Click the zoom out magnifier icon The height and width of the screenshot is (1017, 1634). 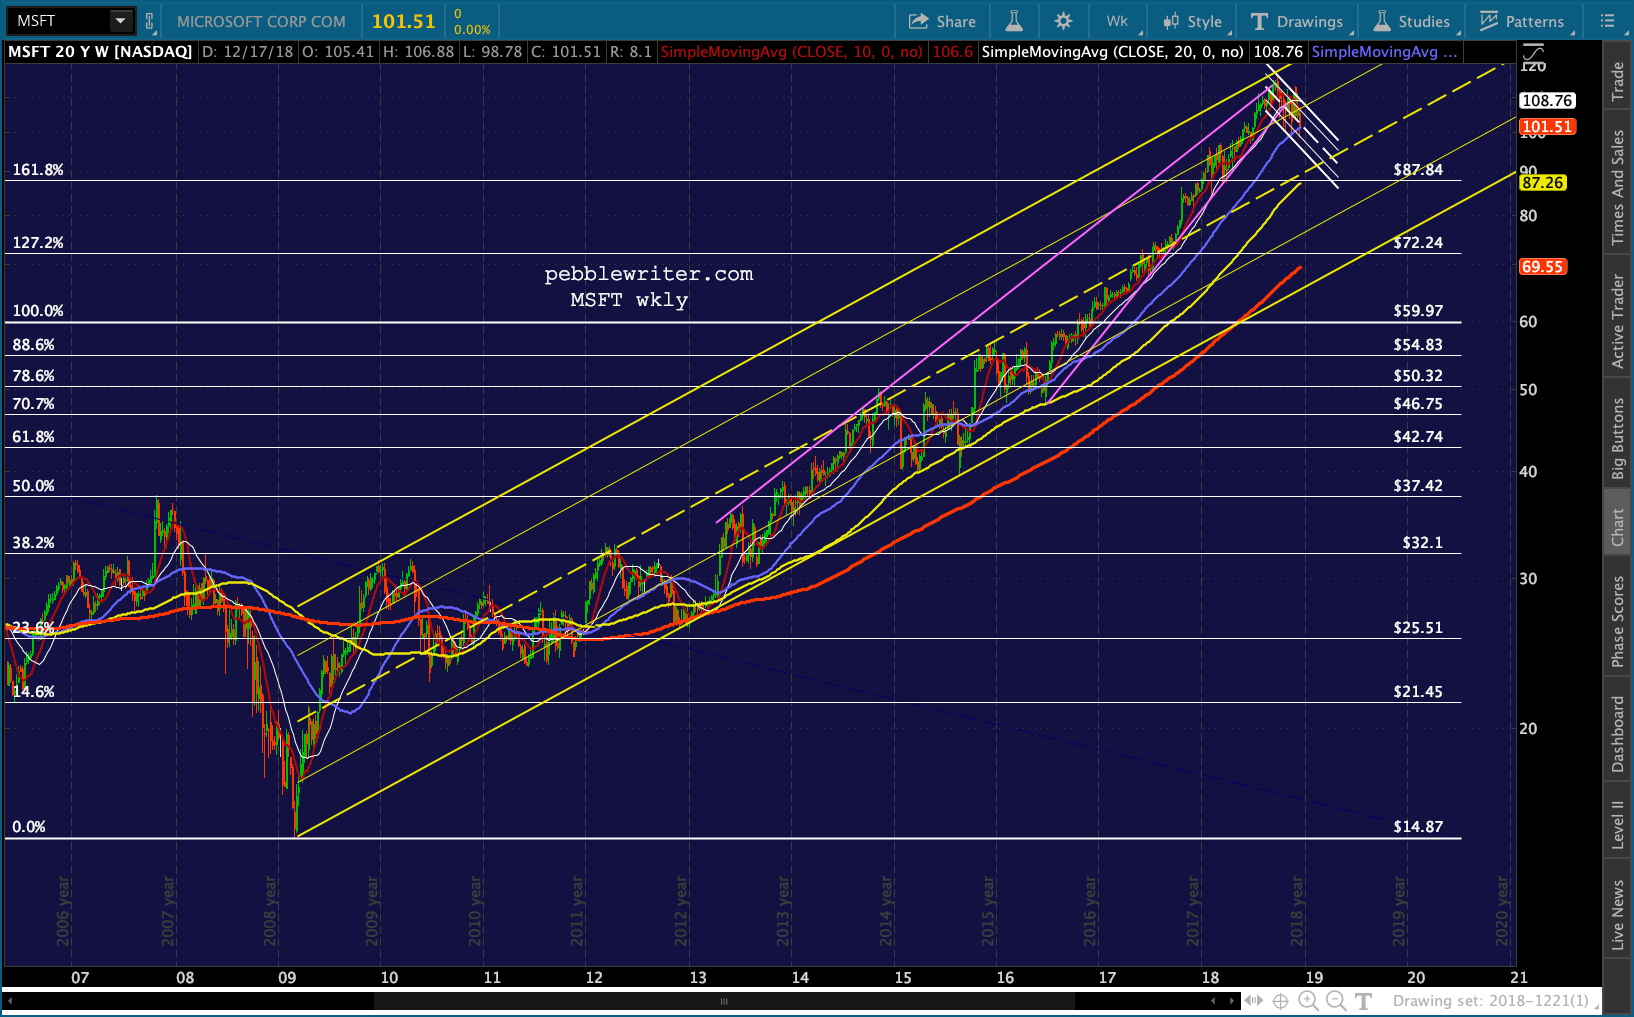[x=1336, y=1001]
